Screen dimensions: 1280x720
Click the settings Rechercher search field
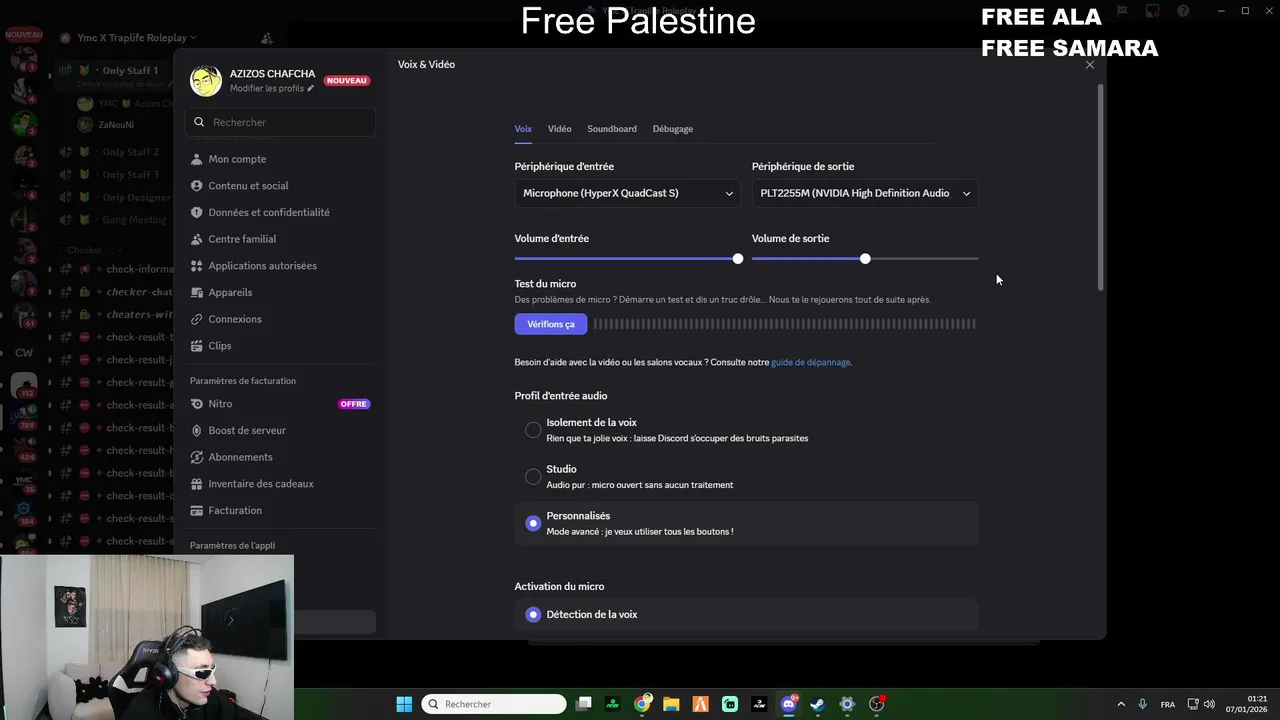[281, 122]
